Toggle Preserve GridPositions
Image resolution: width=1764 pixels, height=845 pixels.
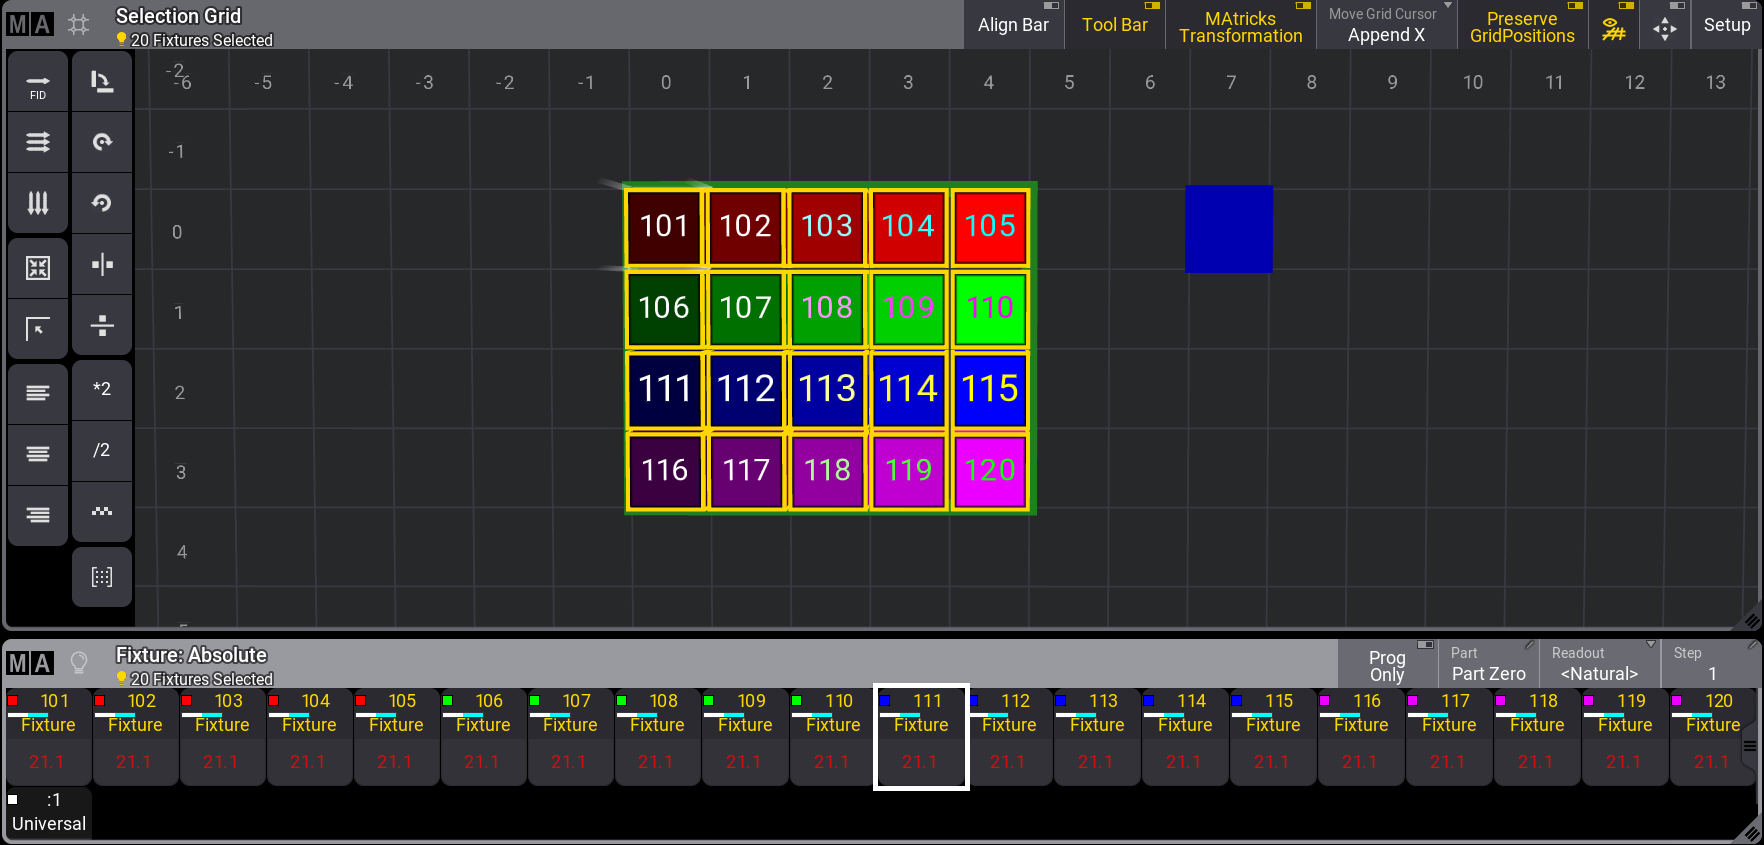coord(1521,26)
